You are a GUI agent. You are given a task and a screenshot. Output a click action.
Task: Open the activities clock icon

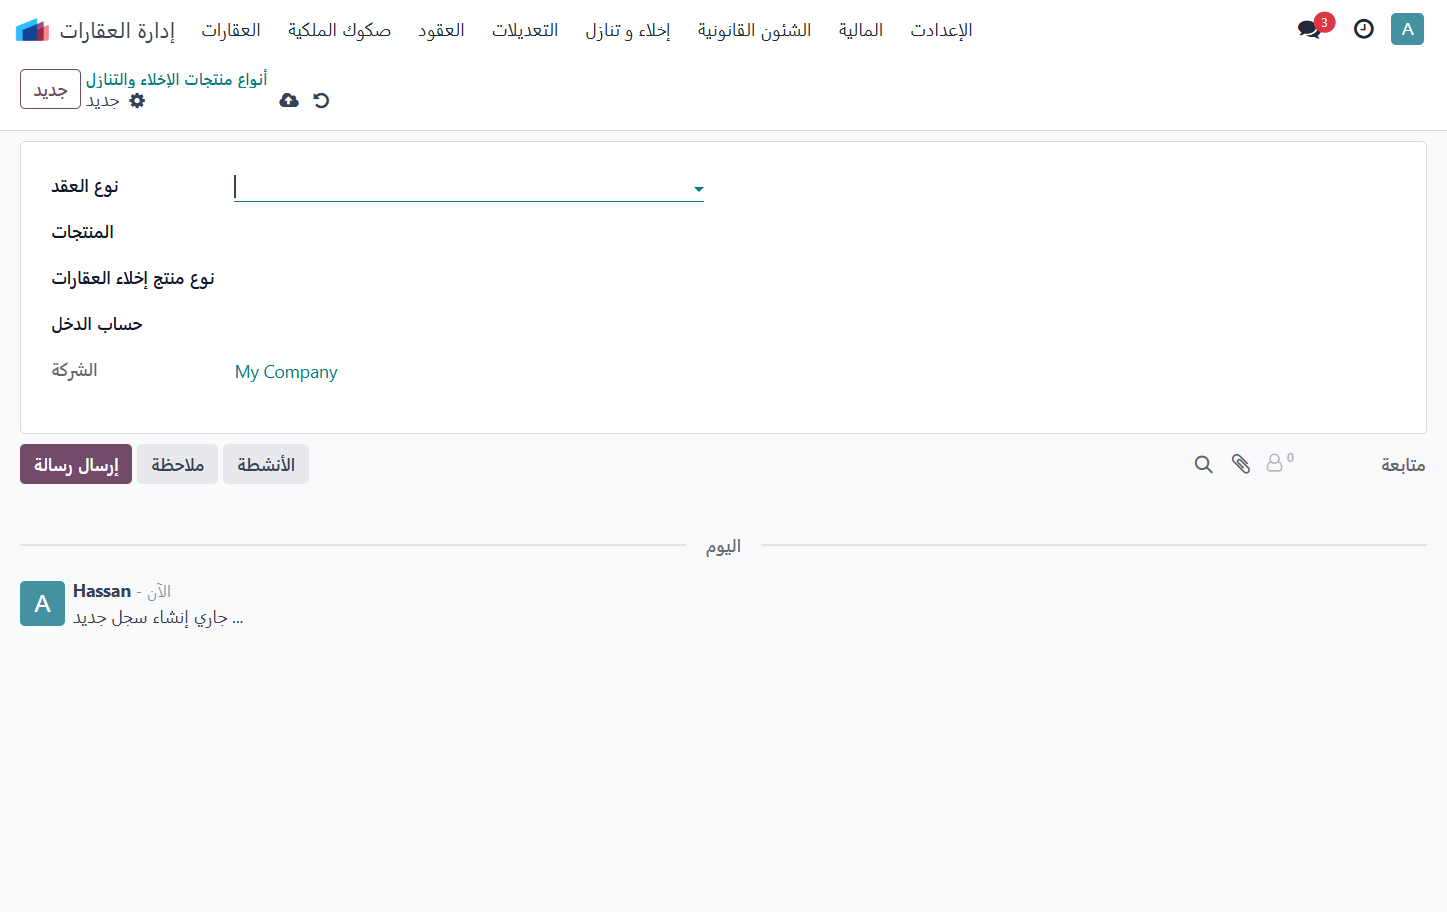tap(1364, 29)
